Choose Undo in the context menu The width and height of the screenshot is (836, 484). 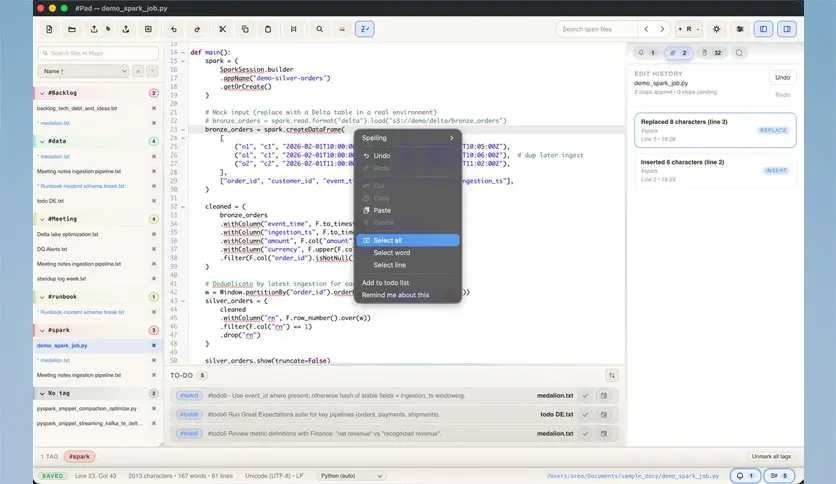coord(408,156)
